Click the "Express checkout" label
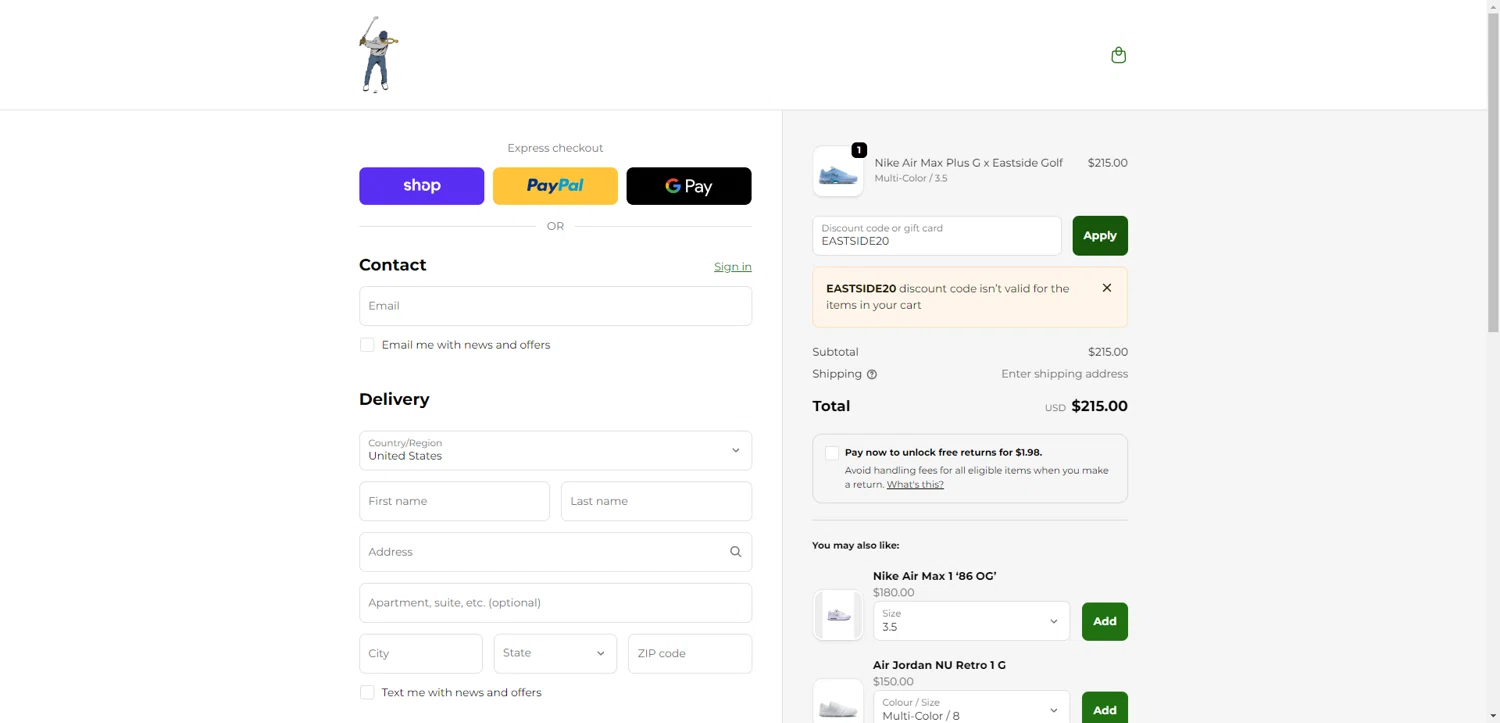 555,148
